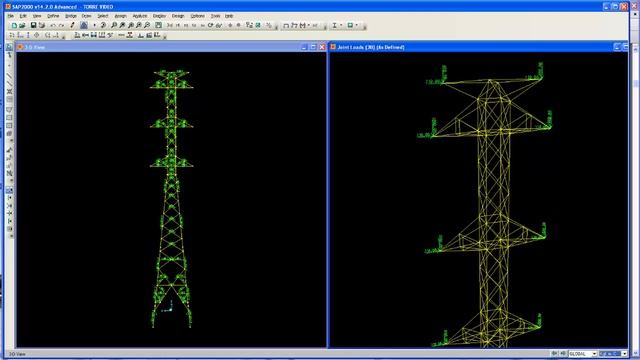The image size is (640, 360).
Task: Open the Edit menu
Action: (x=23, y=16)
